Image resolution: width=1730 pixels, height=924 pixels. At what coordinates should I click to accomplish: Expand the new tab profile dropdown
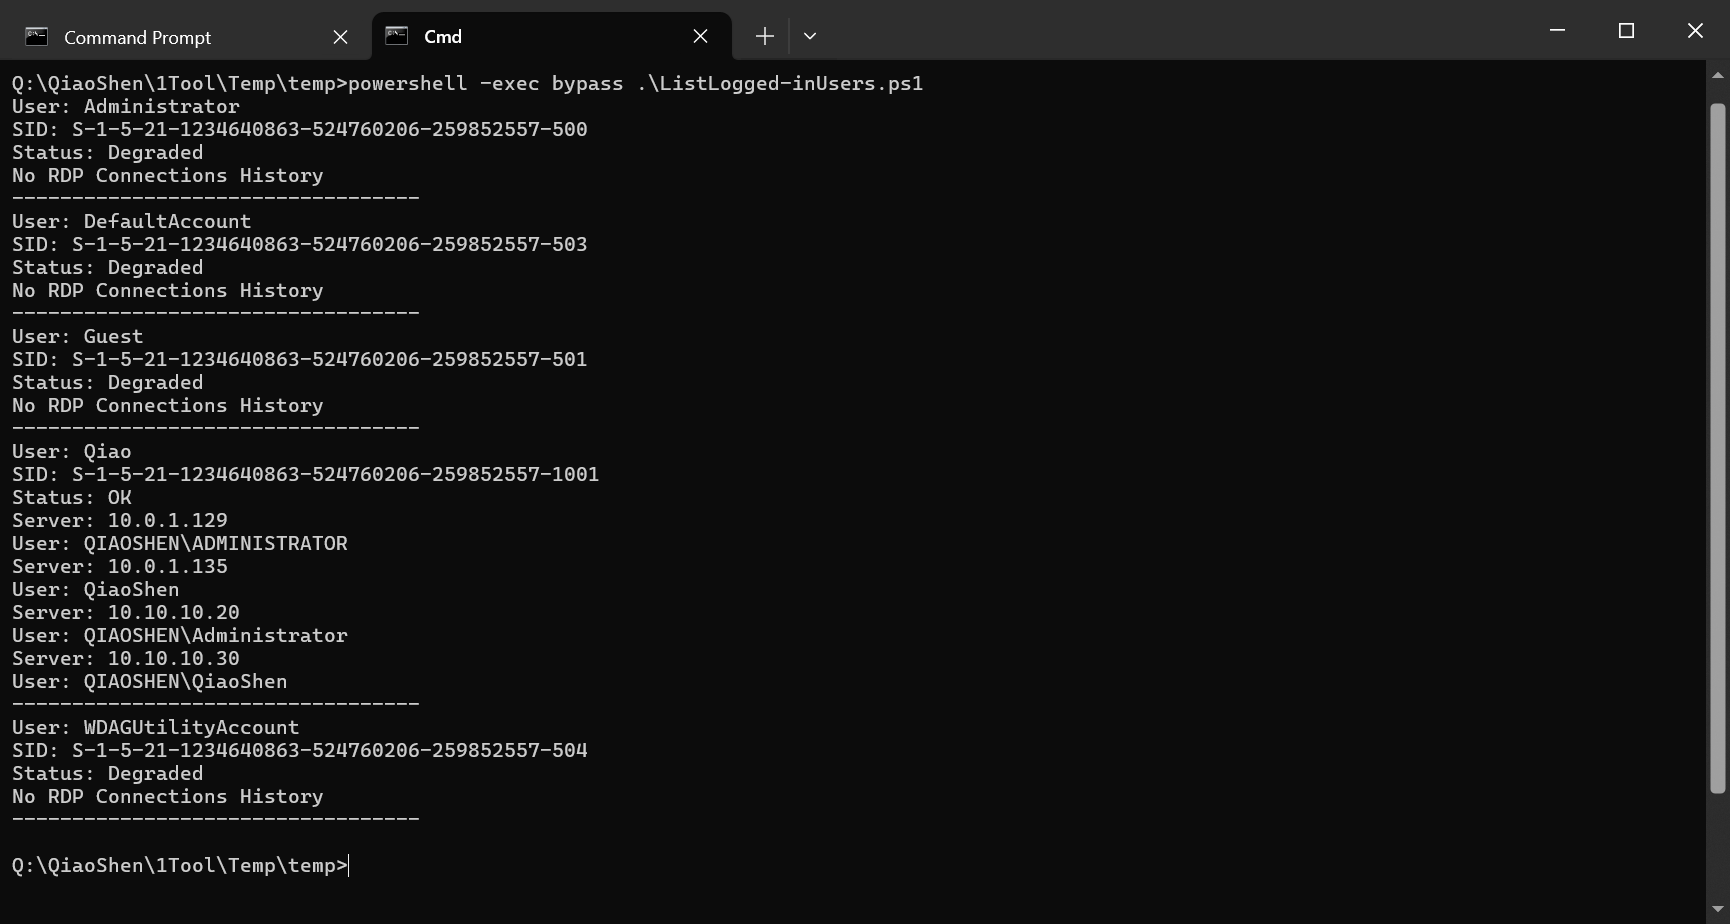pos(810,36)
